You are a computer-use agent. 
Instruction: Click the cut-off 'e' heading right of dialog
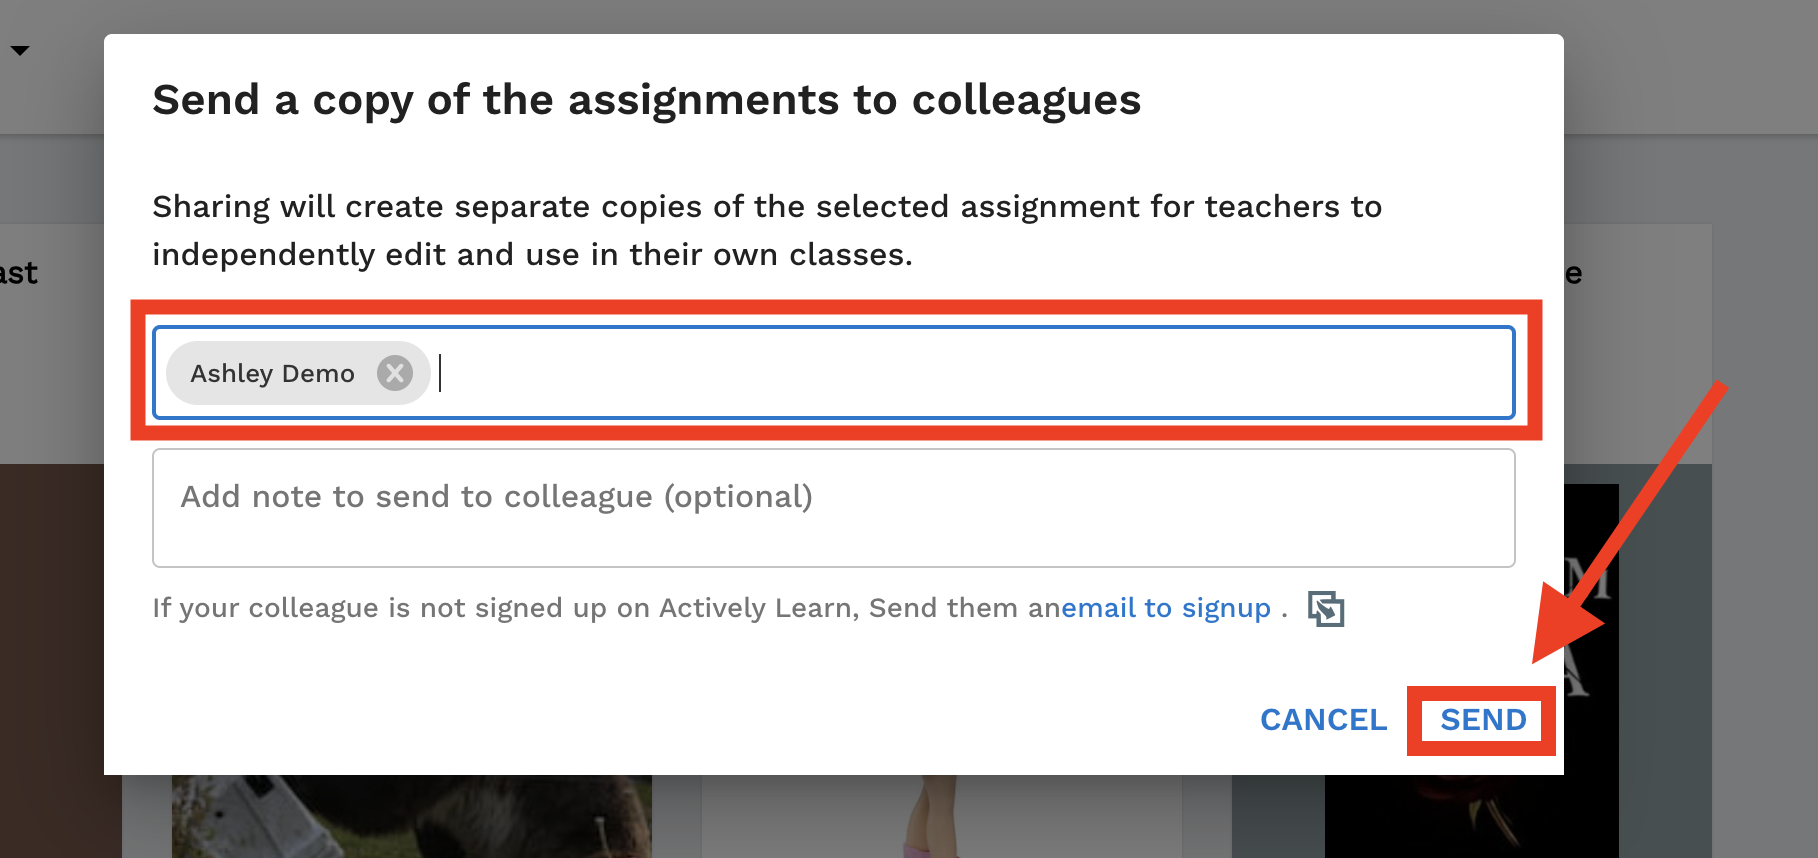1574,274
